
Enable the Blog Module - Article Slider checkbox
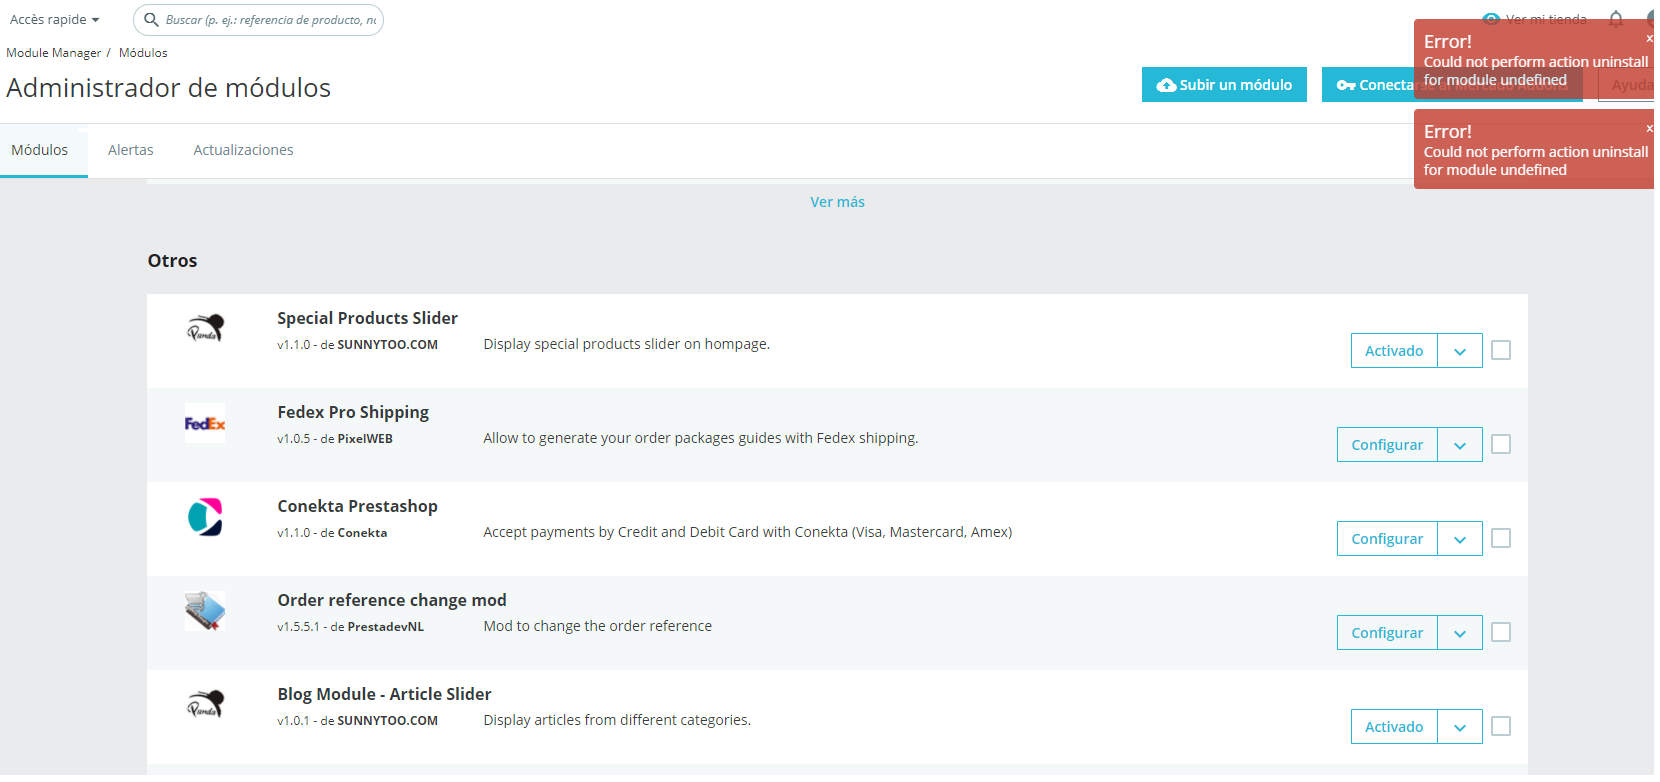tap(1501, 726)
